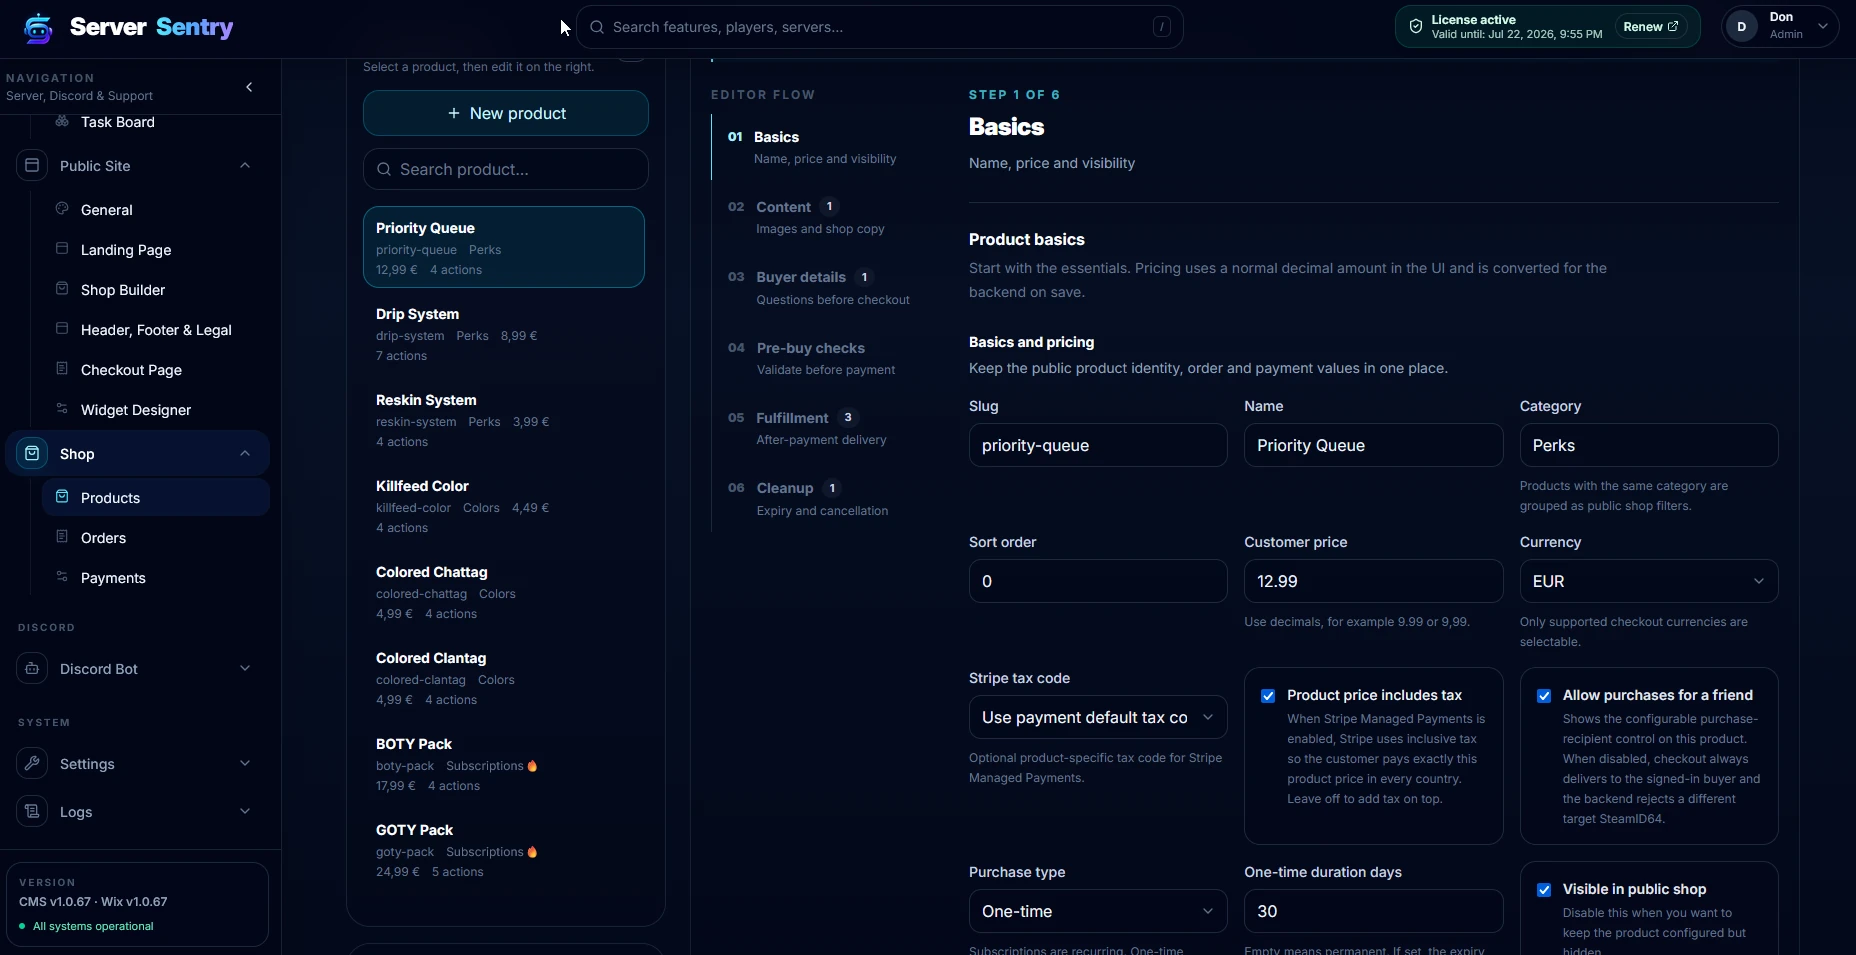The height and width of the screenshot is (955, 1856).
Task: Open the Purchase type dropdown
Action: (1098, 911)
